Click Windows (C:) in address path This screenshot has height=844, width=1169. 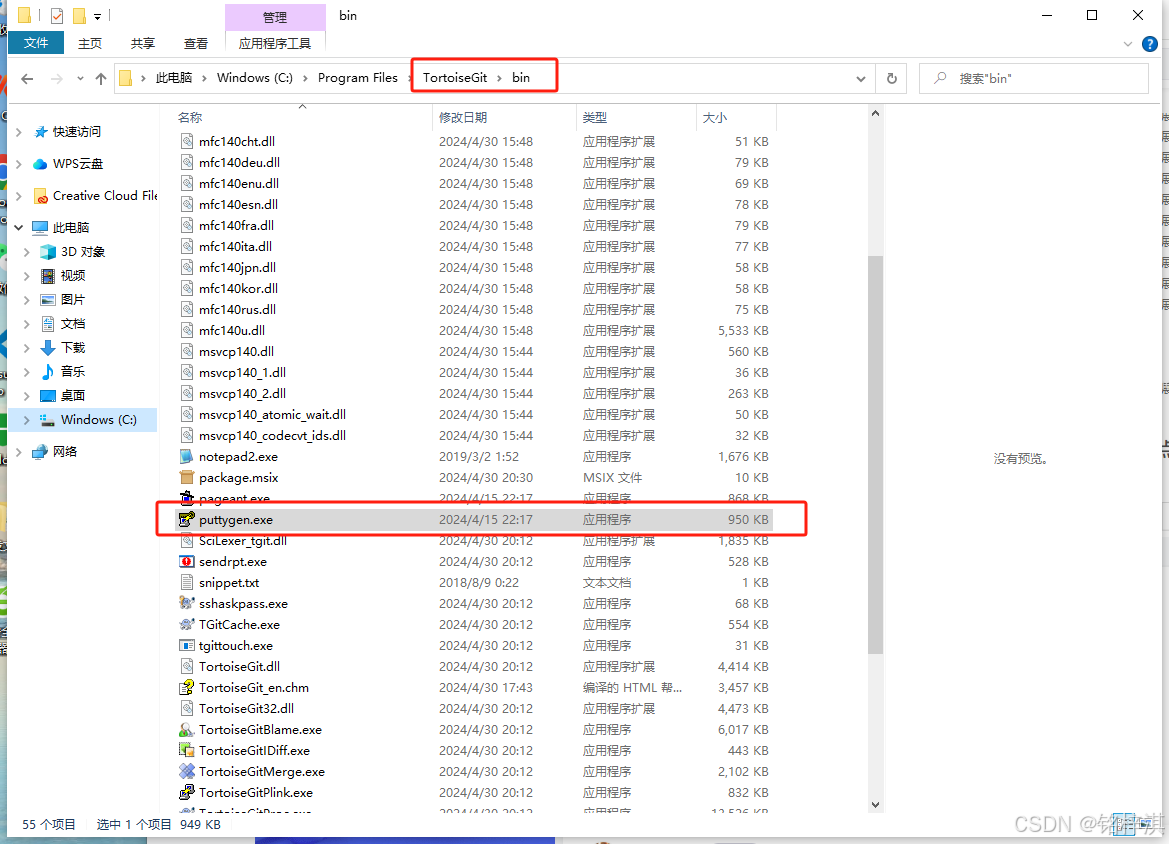click(x=254, y=78)
